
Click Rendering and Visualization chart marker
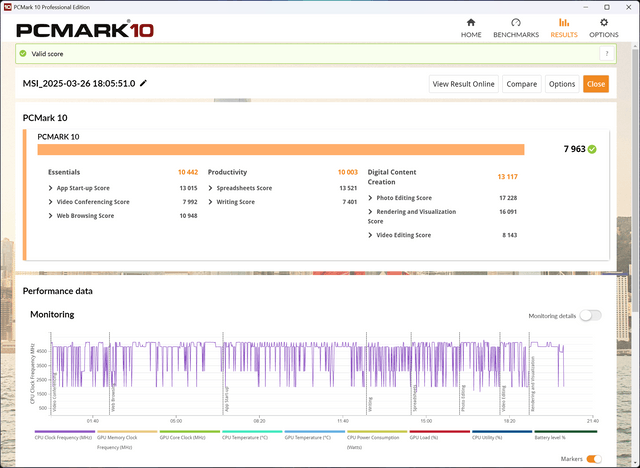(533, 384)
